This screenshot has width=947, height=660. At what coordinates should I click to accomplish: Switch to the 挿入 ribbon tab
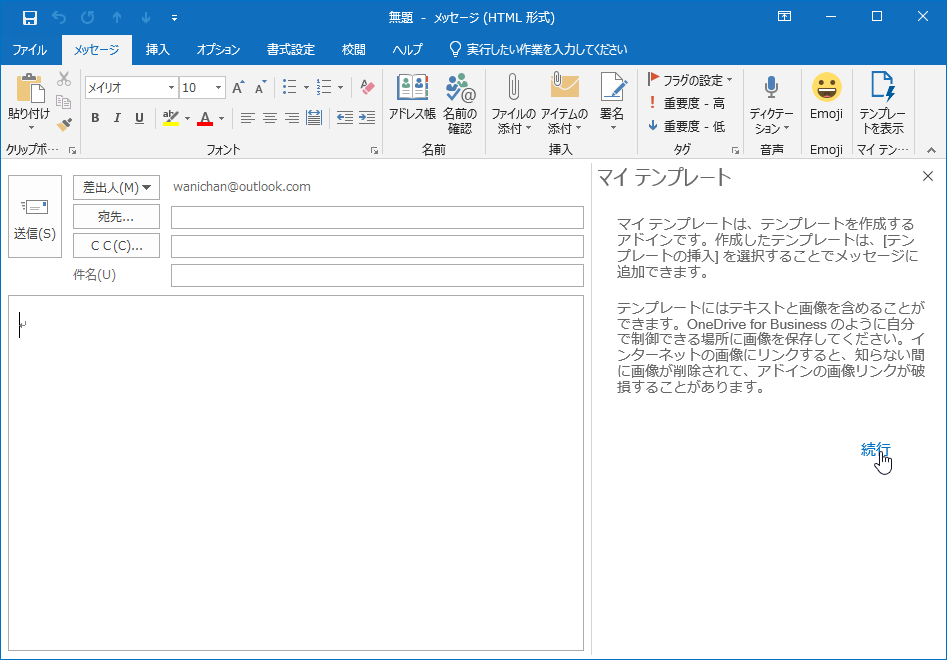point(158,50)
